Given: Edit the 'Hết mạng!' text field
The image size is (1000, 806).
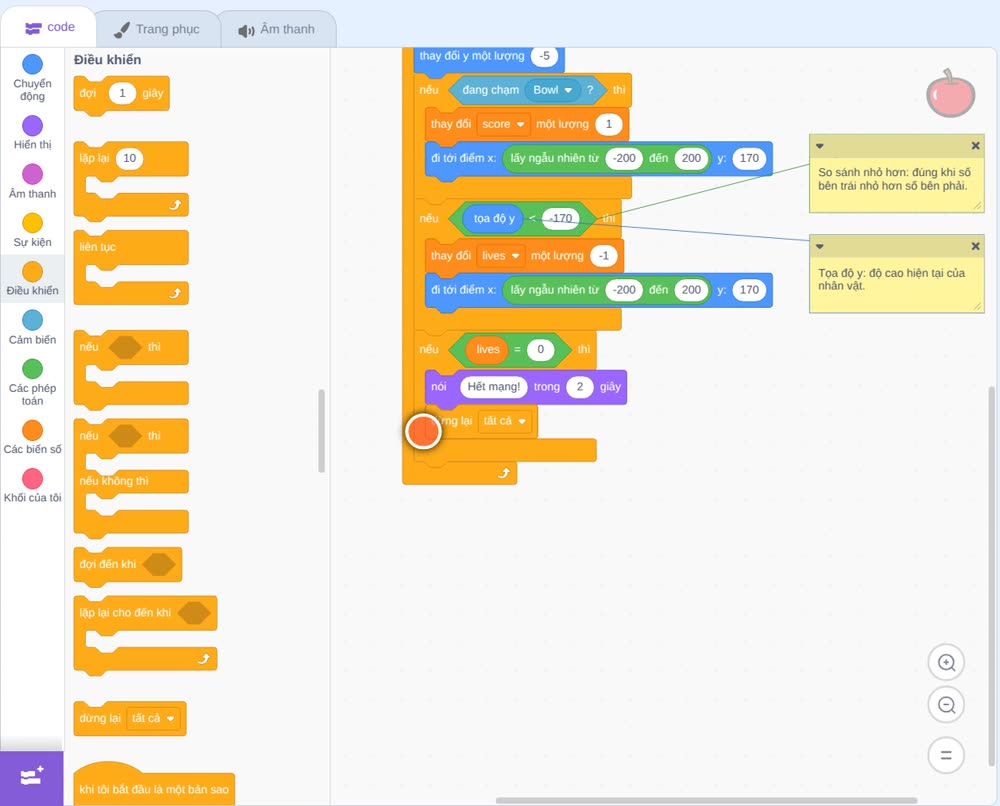Looking at the screenshot, I should tap(494, 386).
